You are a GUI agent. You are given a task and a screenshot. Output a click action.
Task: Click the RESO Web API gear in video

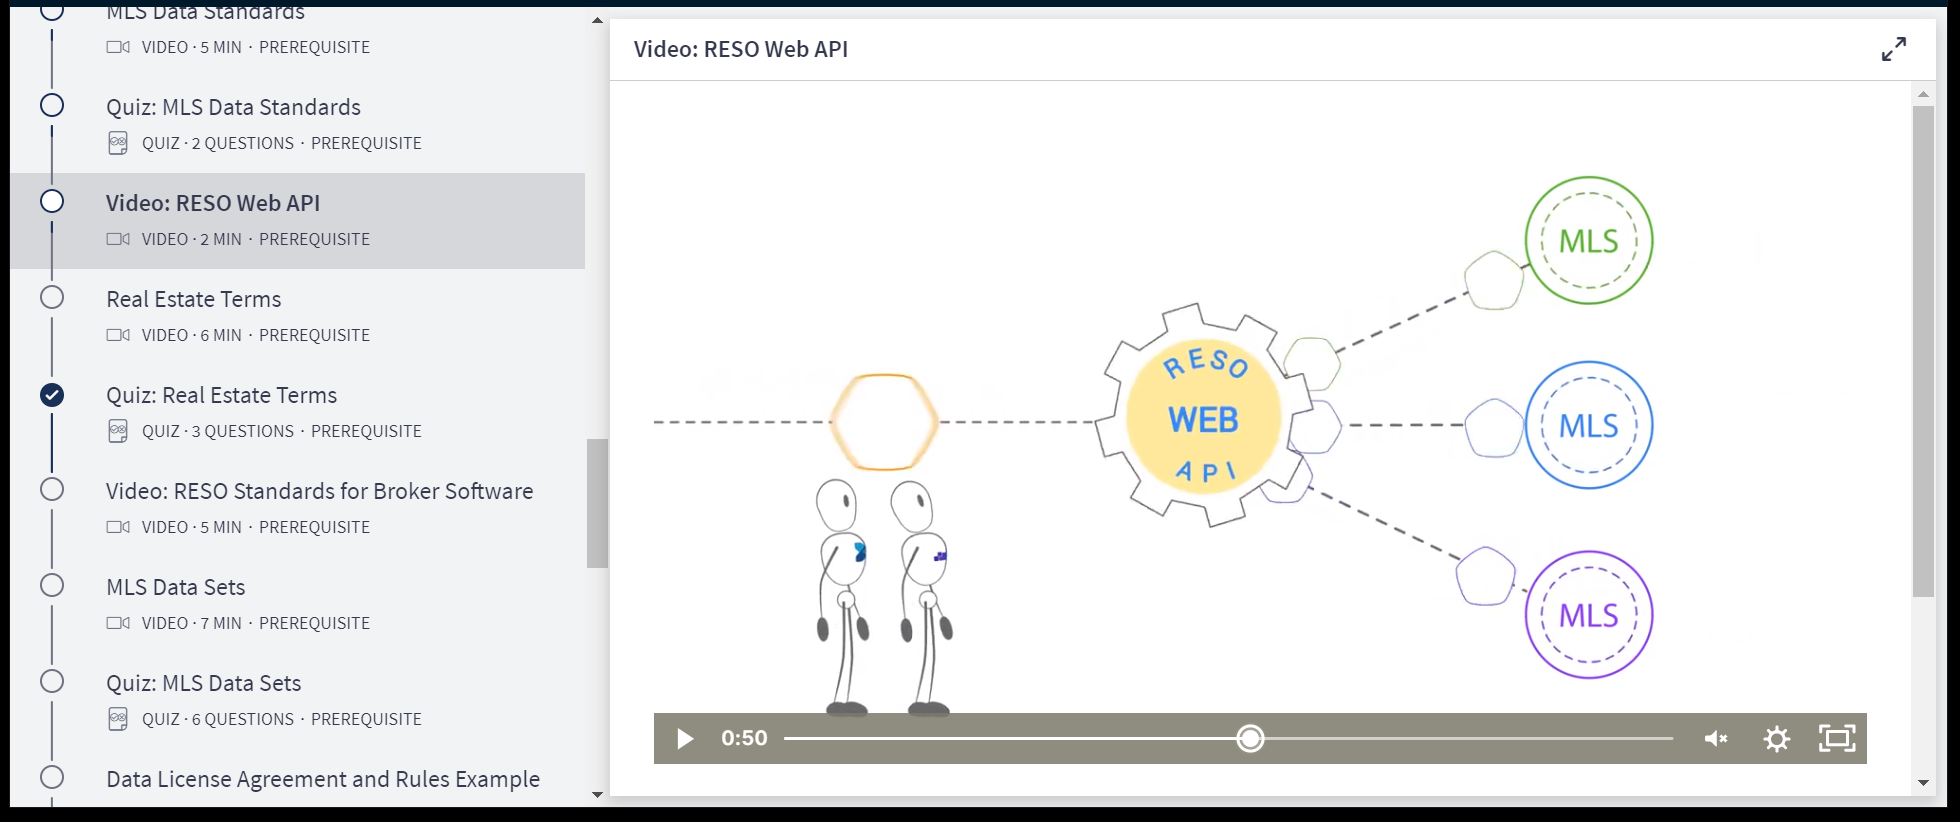point(1204,416)
